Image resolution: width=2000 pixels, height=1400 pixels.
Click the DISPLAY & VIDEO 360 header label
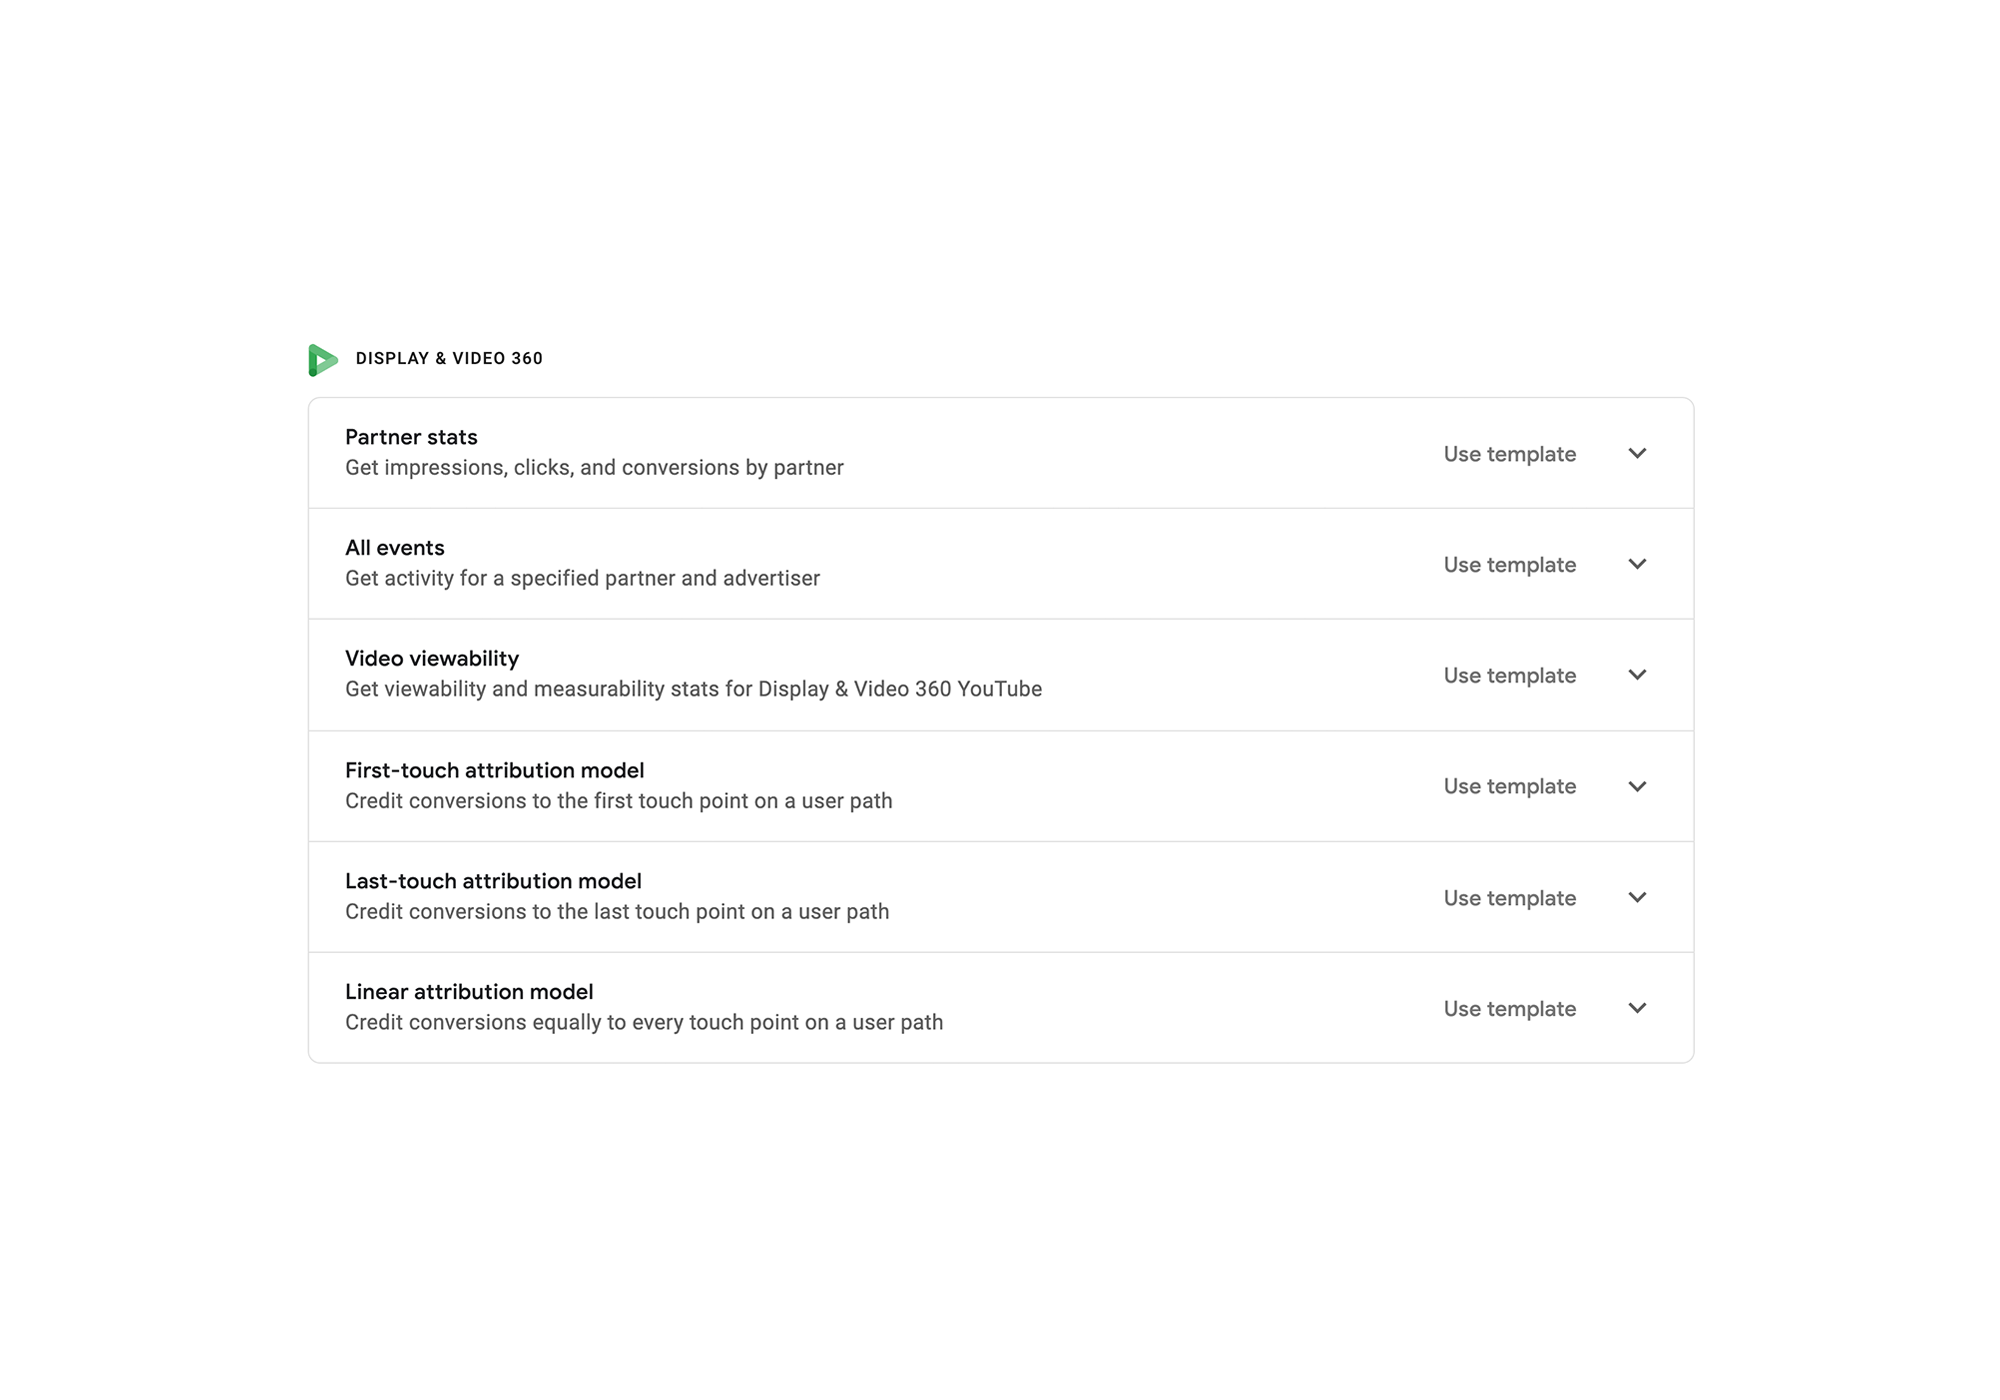tap(449, 358)
